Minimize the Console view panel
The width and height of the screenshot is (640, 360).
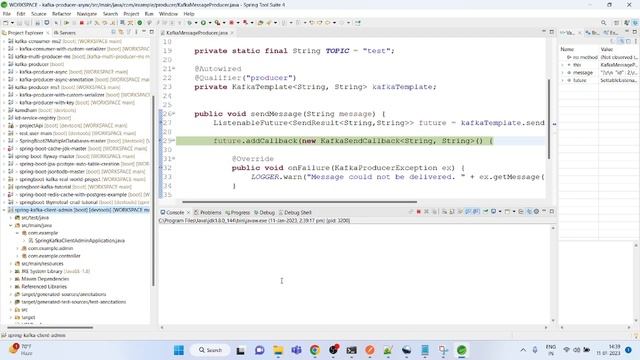point(544,211)
